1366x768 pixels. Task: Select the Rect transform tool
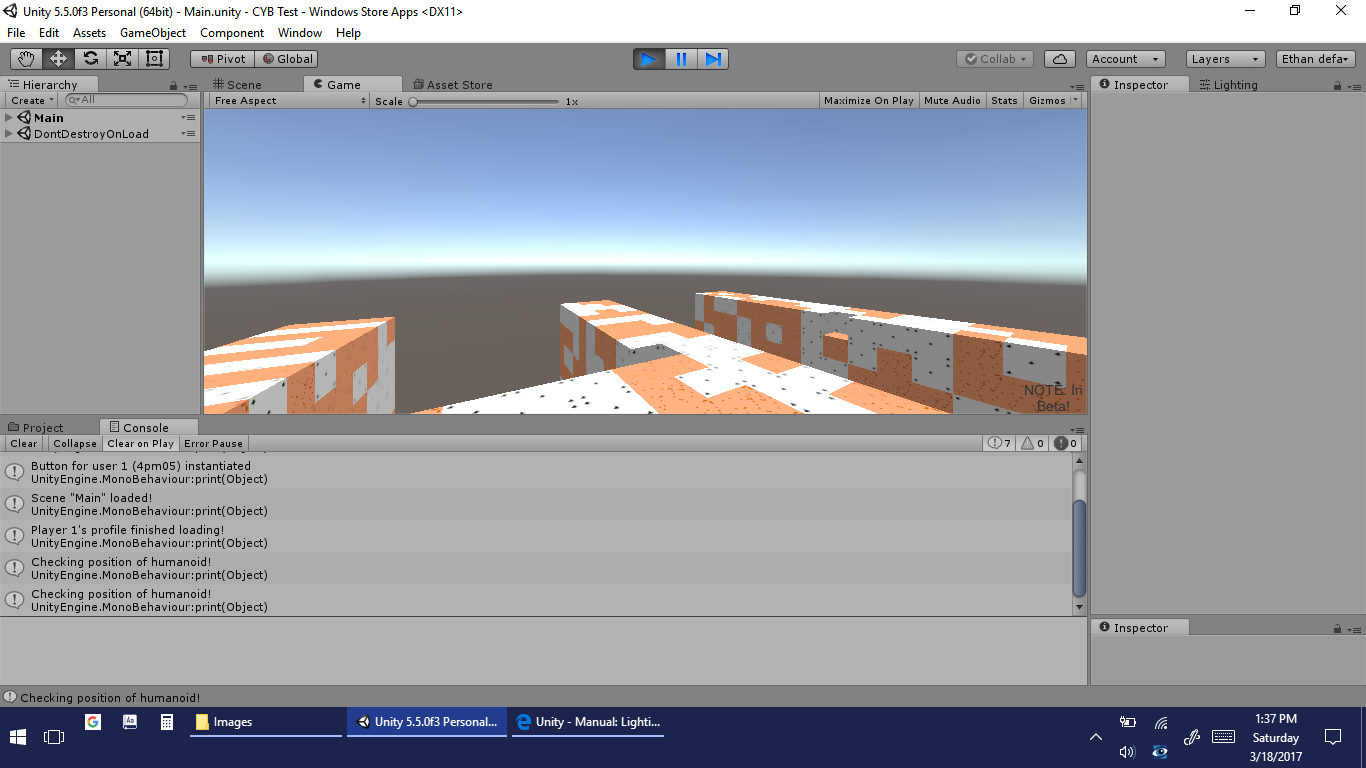pos(154,59)
